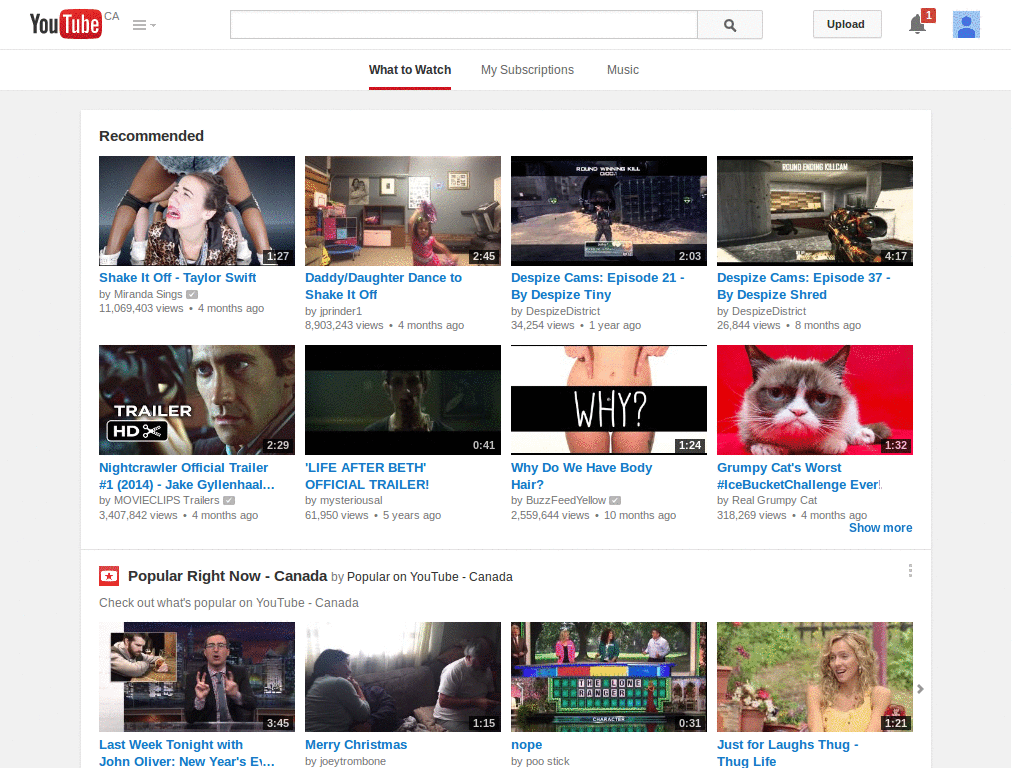The width and height of the screenshot is (1024, 768).
Task: Click the Upload button
Action: (846, 24)
